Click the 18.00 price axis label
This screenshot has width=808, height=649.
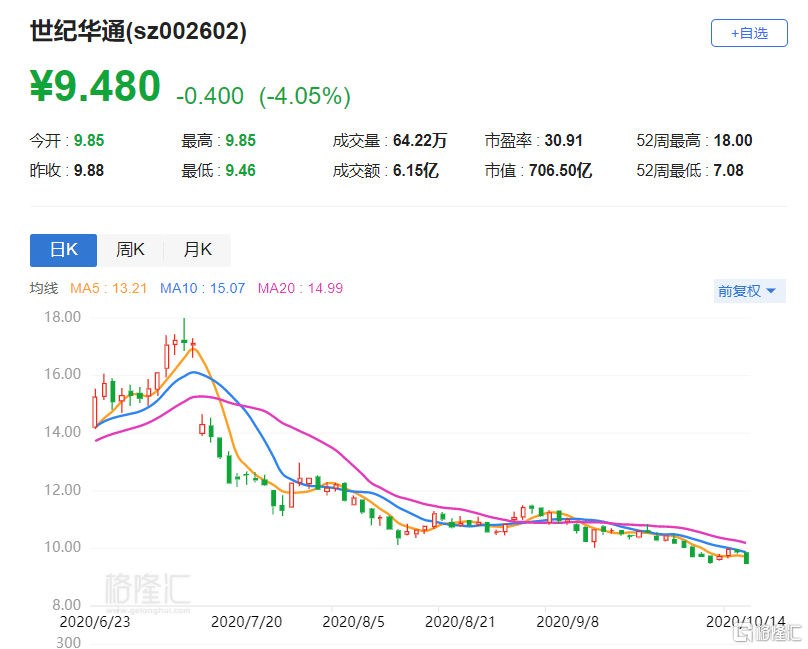pos(62,317)
